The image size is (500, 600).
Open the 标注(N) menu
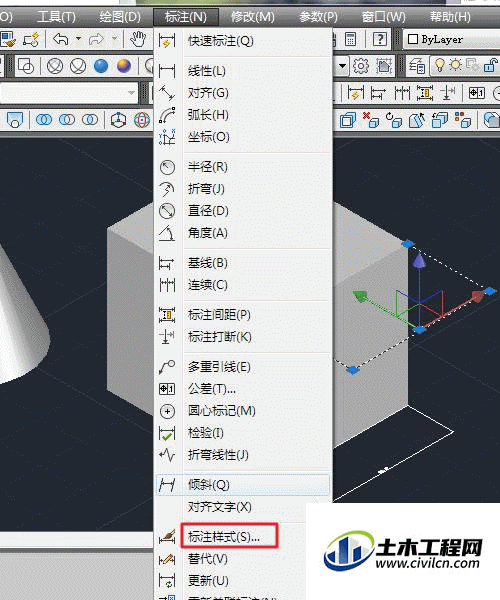pyautogui.click(x=186, y=17)
